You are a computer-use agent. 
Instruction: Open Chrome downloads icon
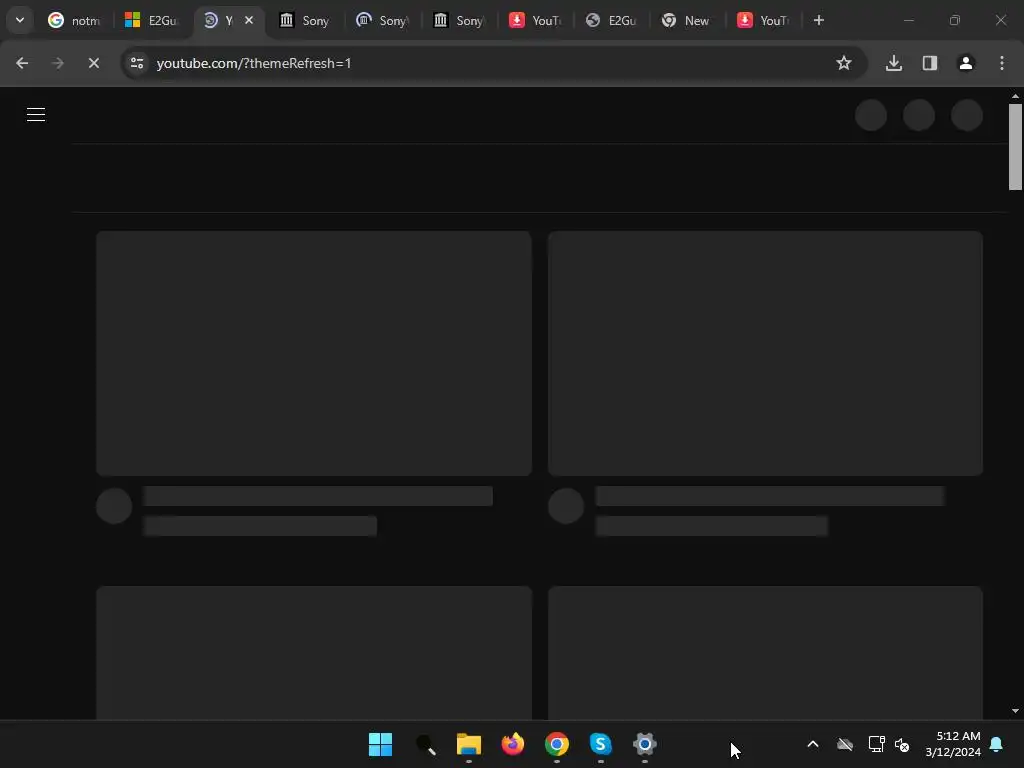[x=894, y=63]
